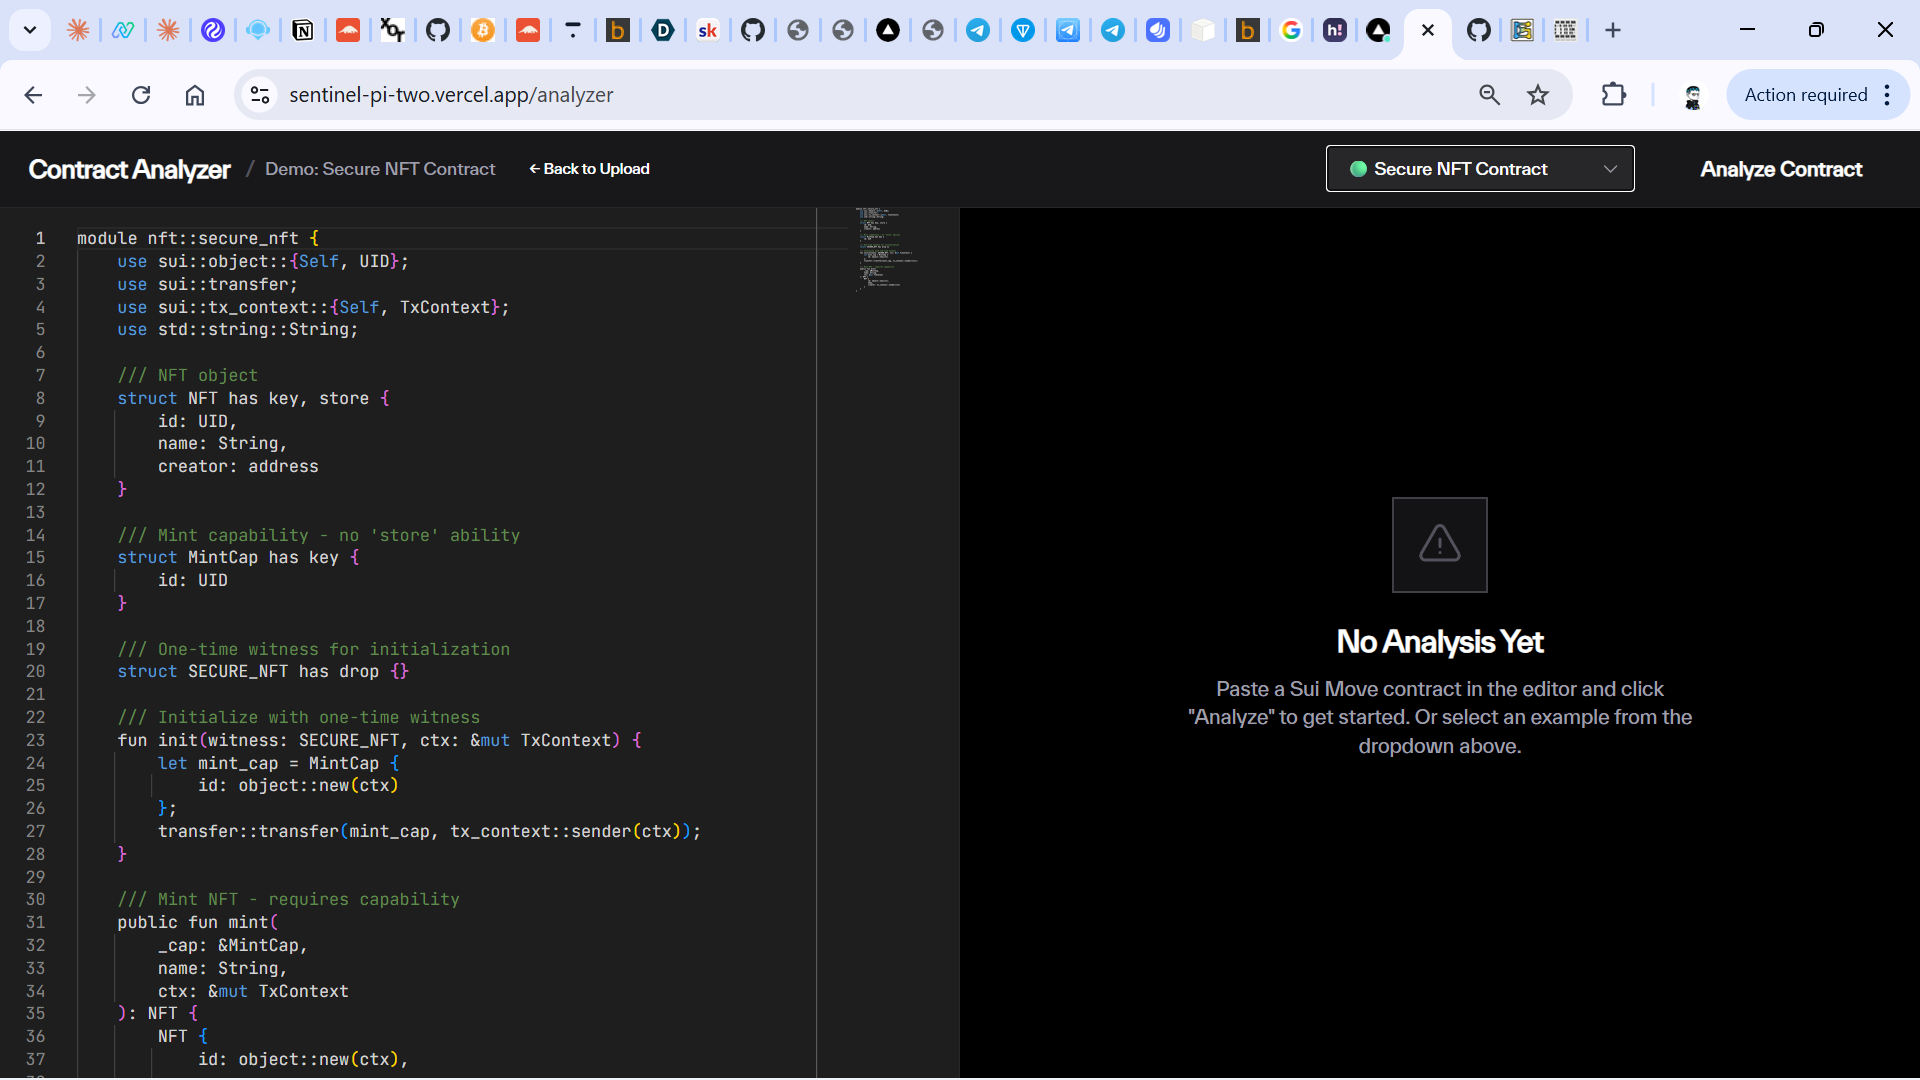Go to the browser home page
The height and width of the screenshot is (1080, 1920).
[x=195, y=95]
